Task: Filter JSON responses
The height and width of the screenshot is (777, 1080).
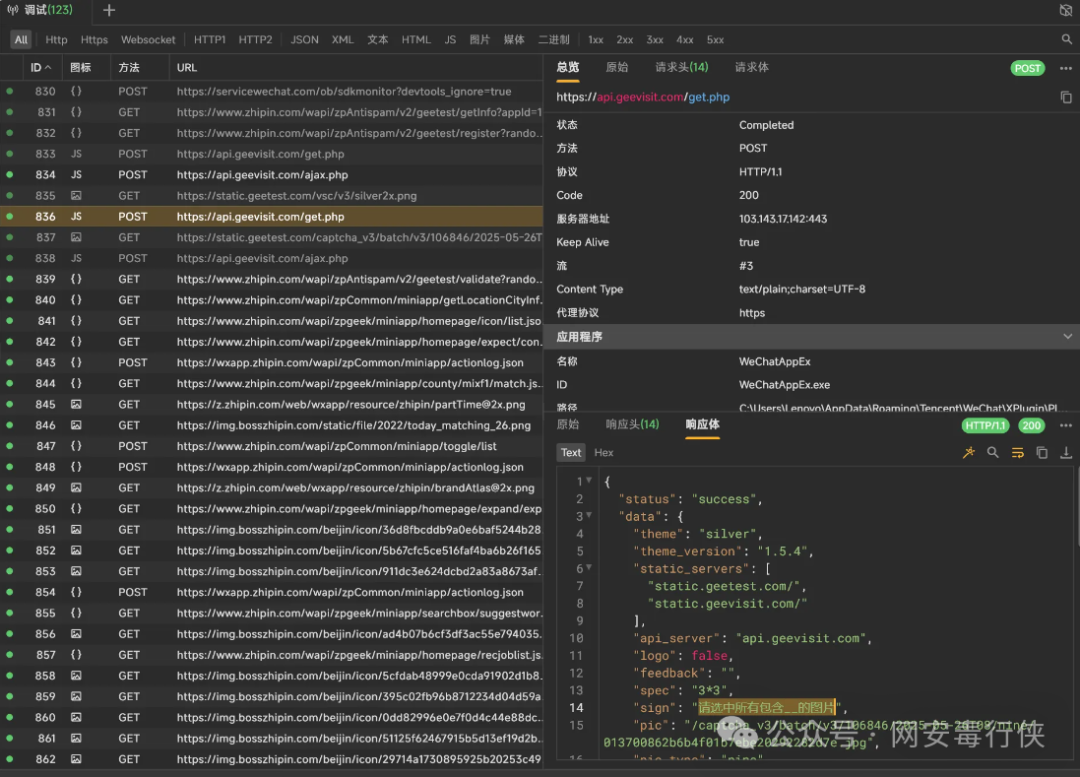Action: pos(304,39)
